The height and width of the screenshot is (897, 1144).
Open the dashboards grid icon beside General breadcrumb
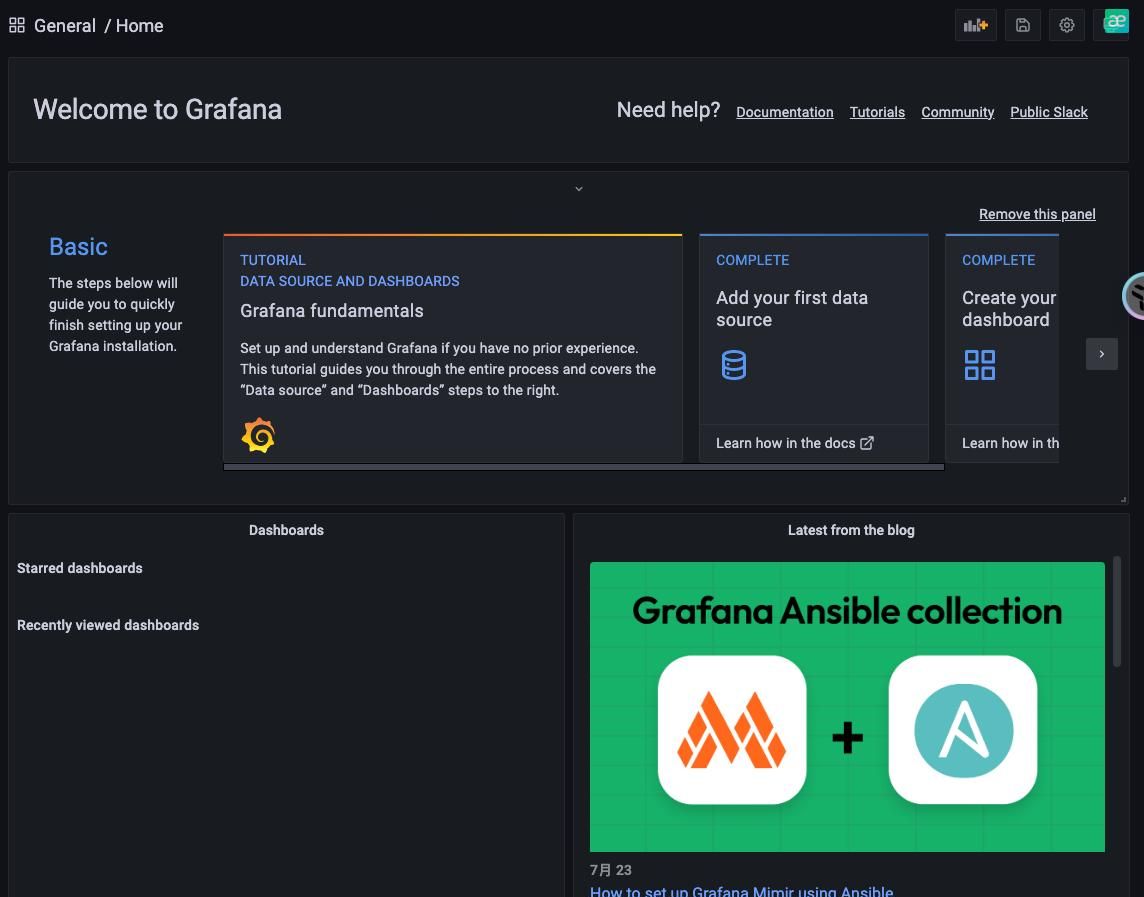(17, 25)
